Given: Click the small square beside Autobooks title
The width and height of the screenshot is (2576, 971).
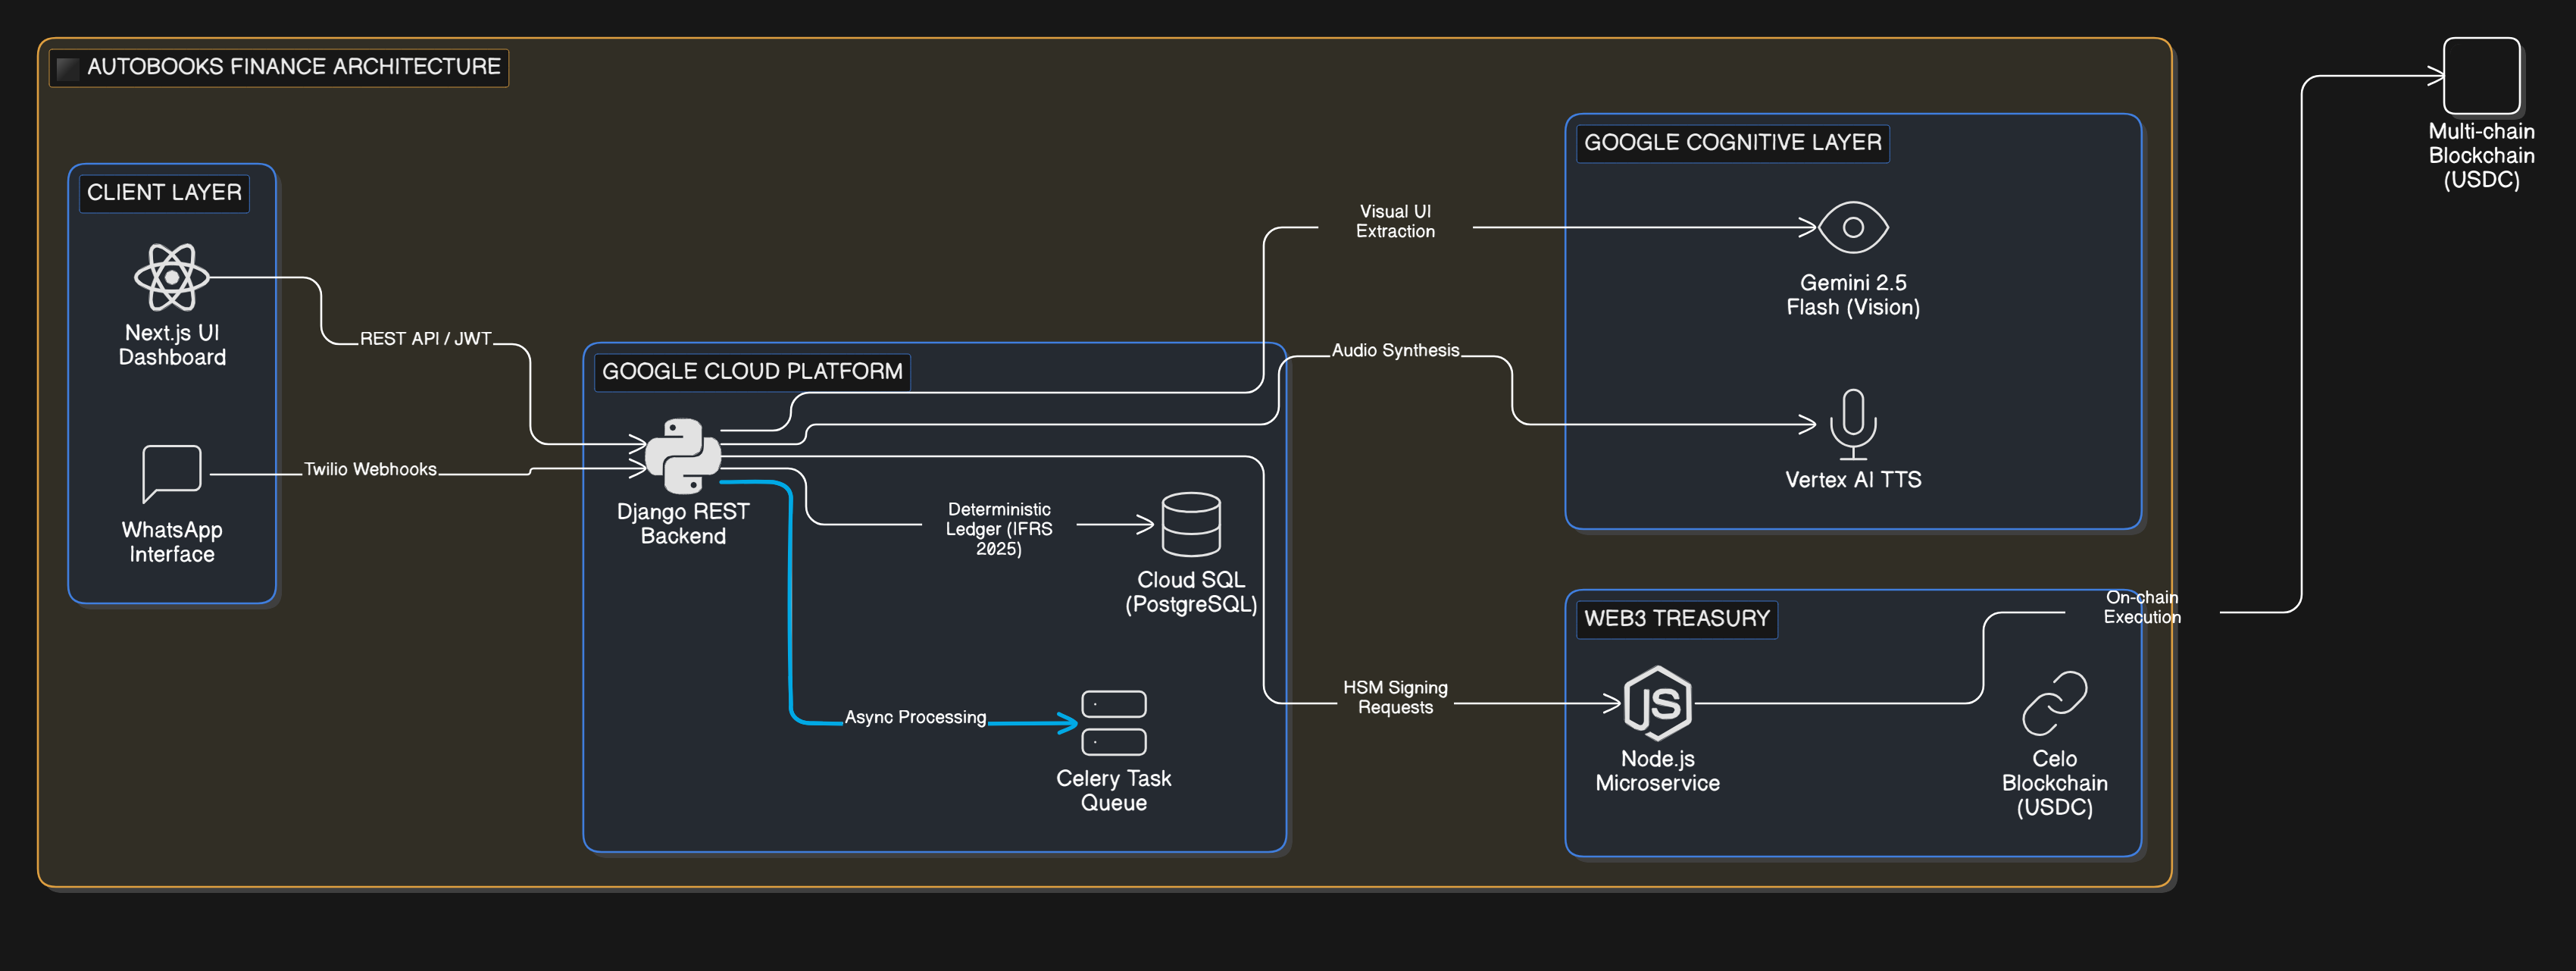Looking at the screenshot, I should coord(68,68).
